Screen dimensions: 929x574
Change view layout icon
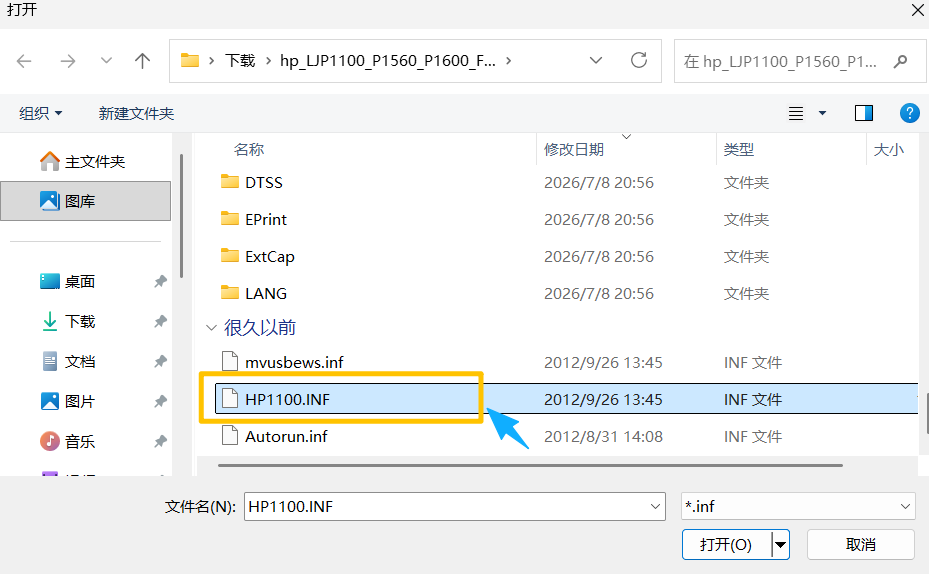click(796, 113)
